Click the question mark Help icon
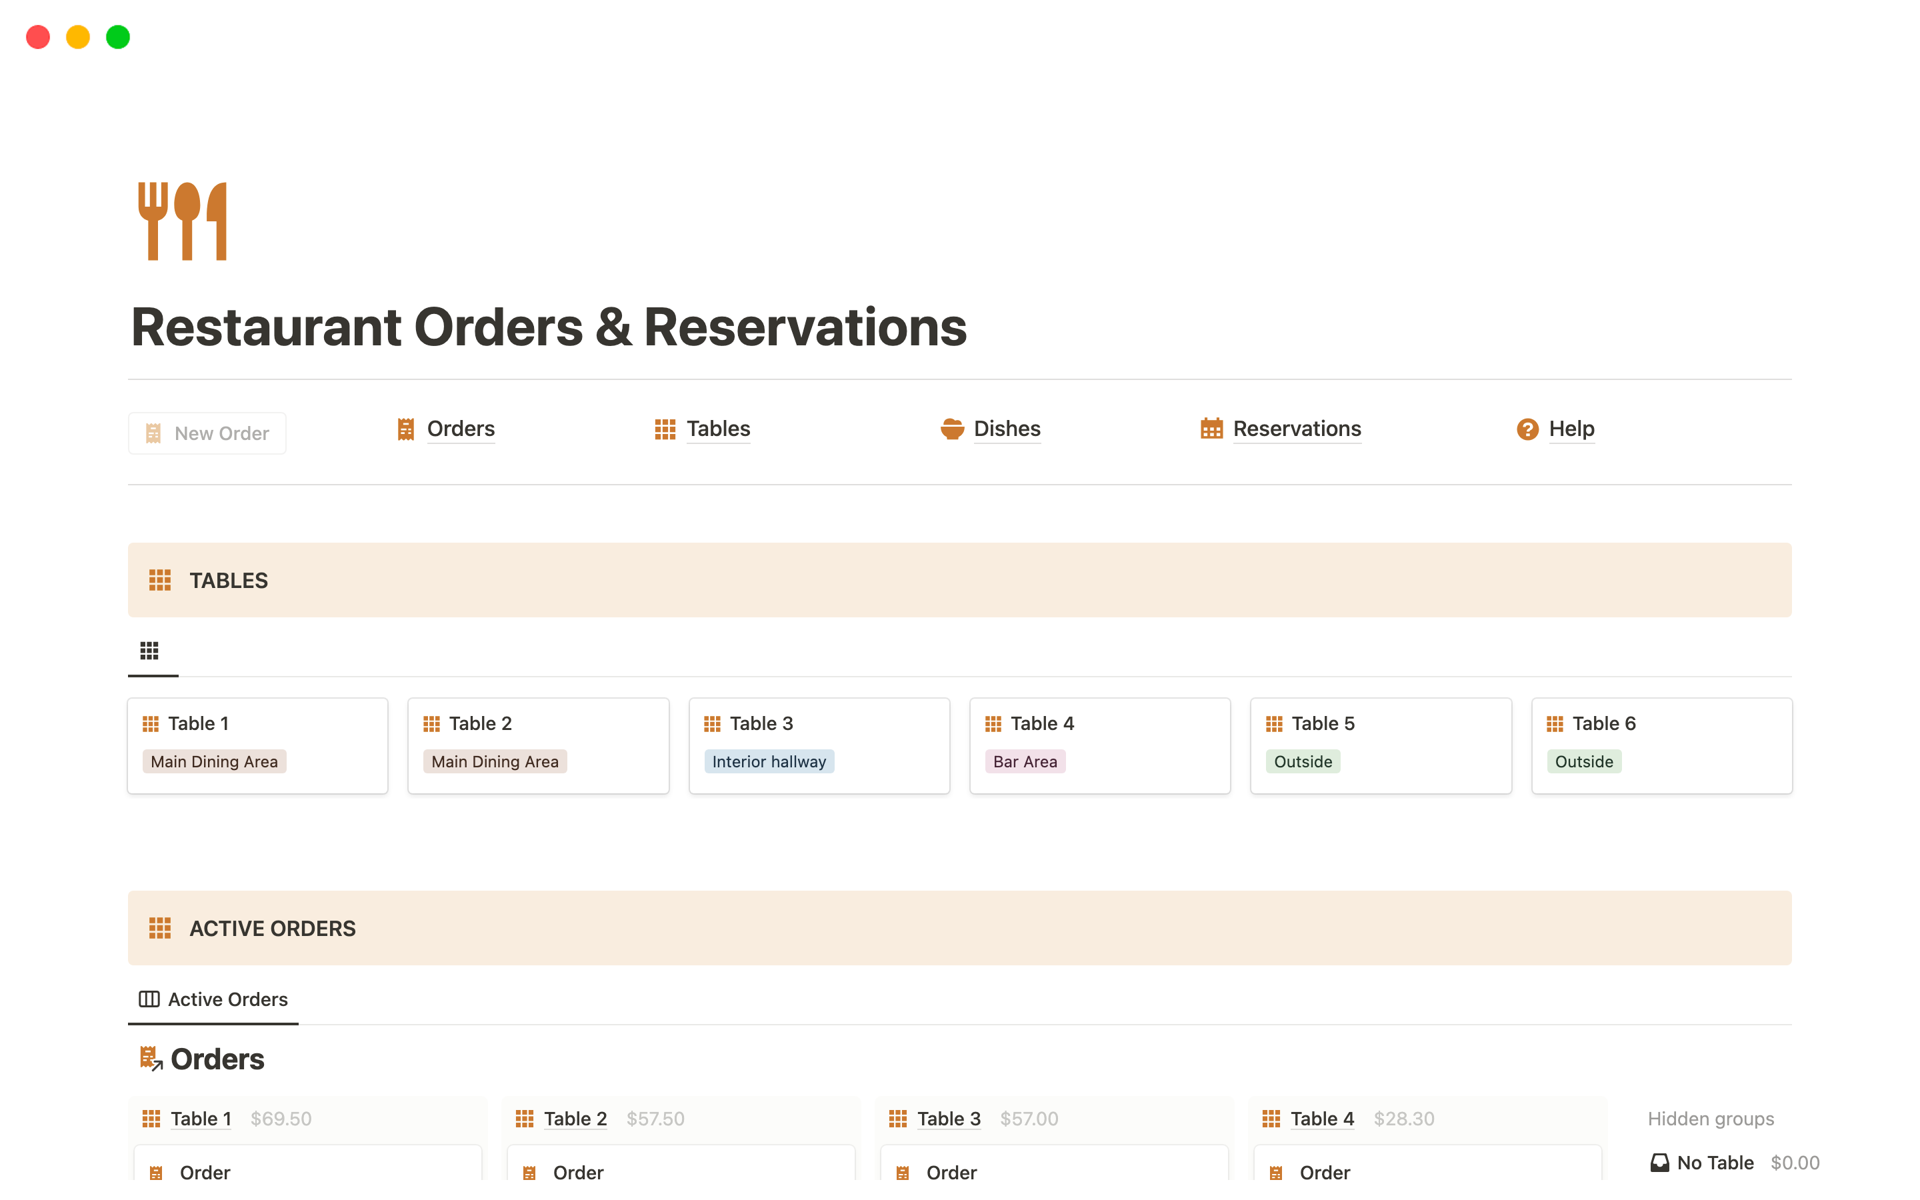The width and height of the screenshot is (1920, 1200). 1528,428
